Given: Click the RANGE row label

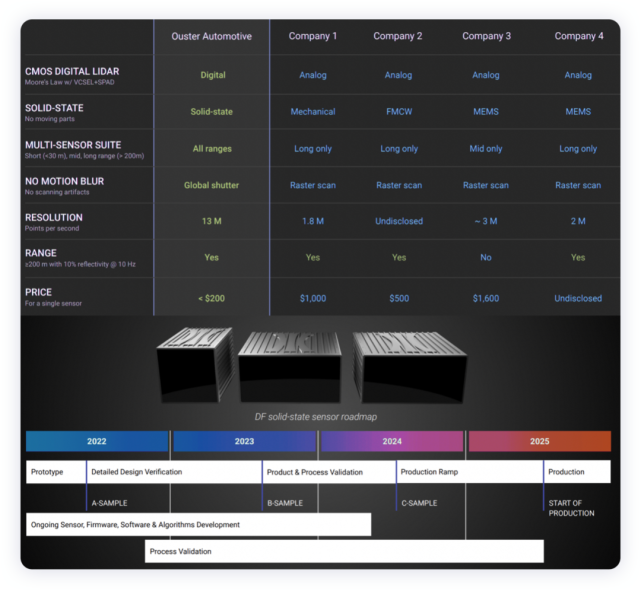Looking at the screenshot, I should point(41,253).
